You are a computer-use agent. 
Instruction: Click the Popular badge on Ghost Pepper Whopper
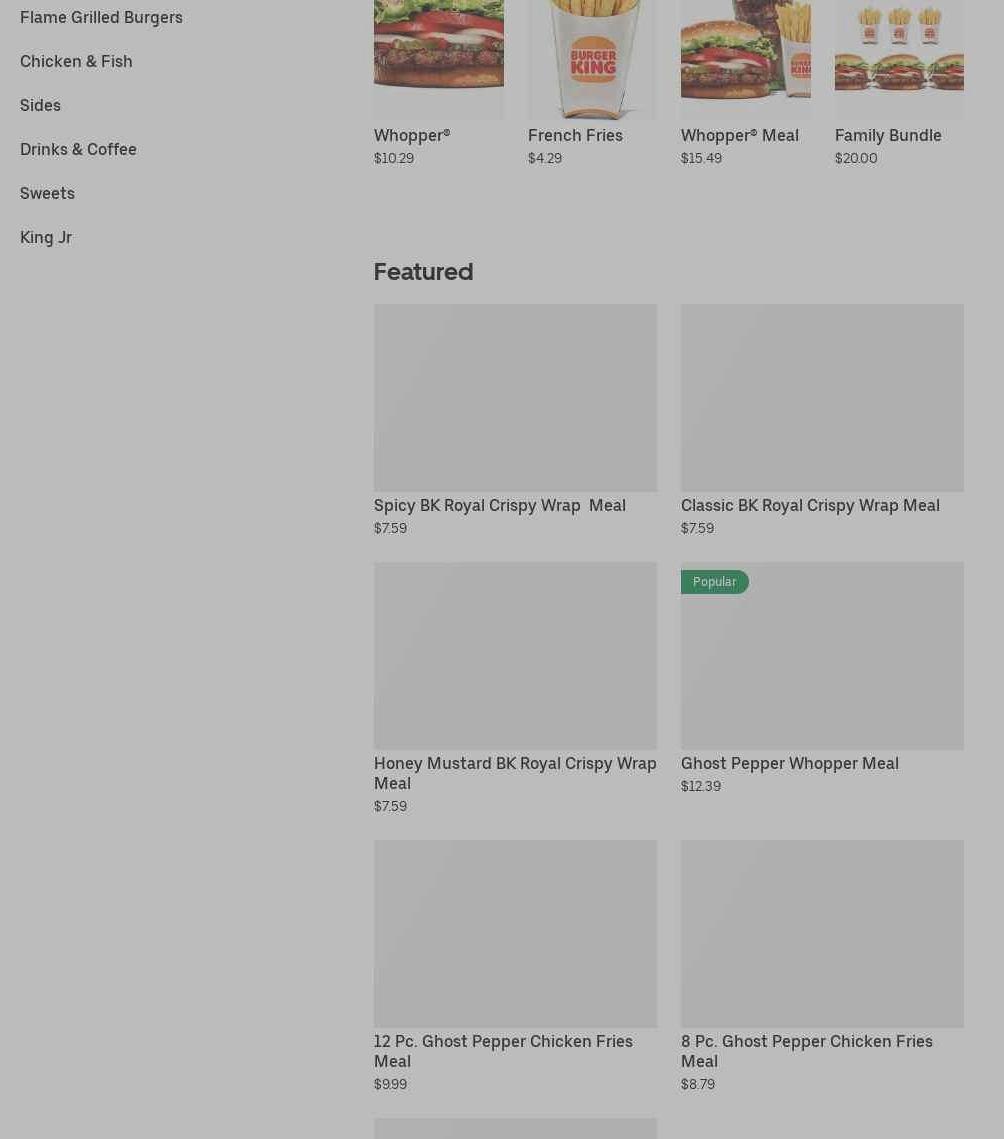715,582
